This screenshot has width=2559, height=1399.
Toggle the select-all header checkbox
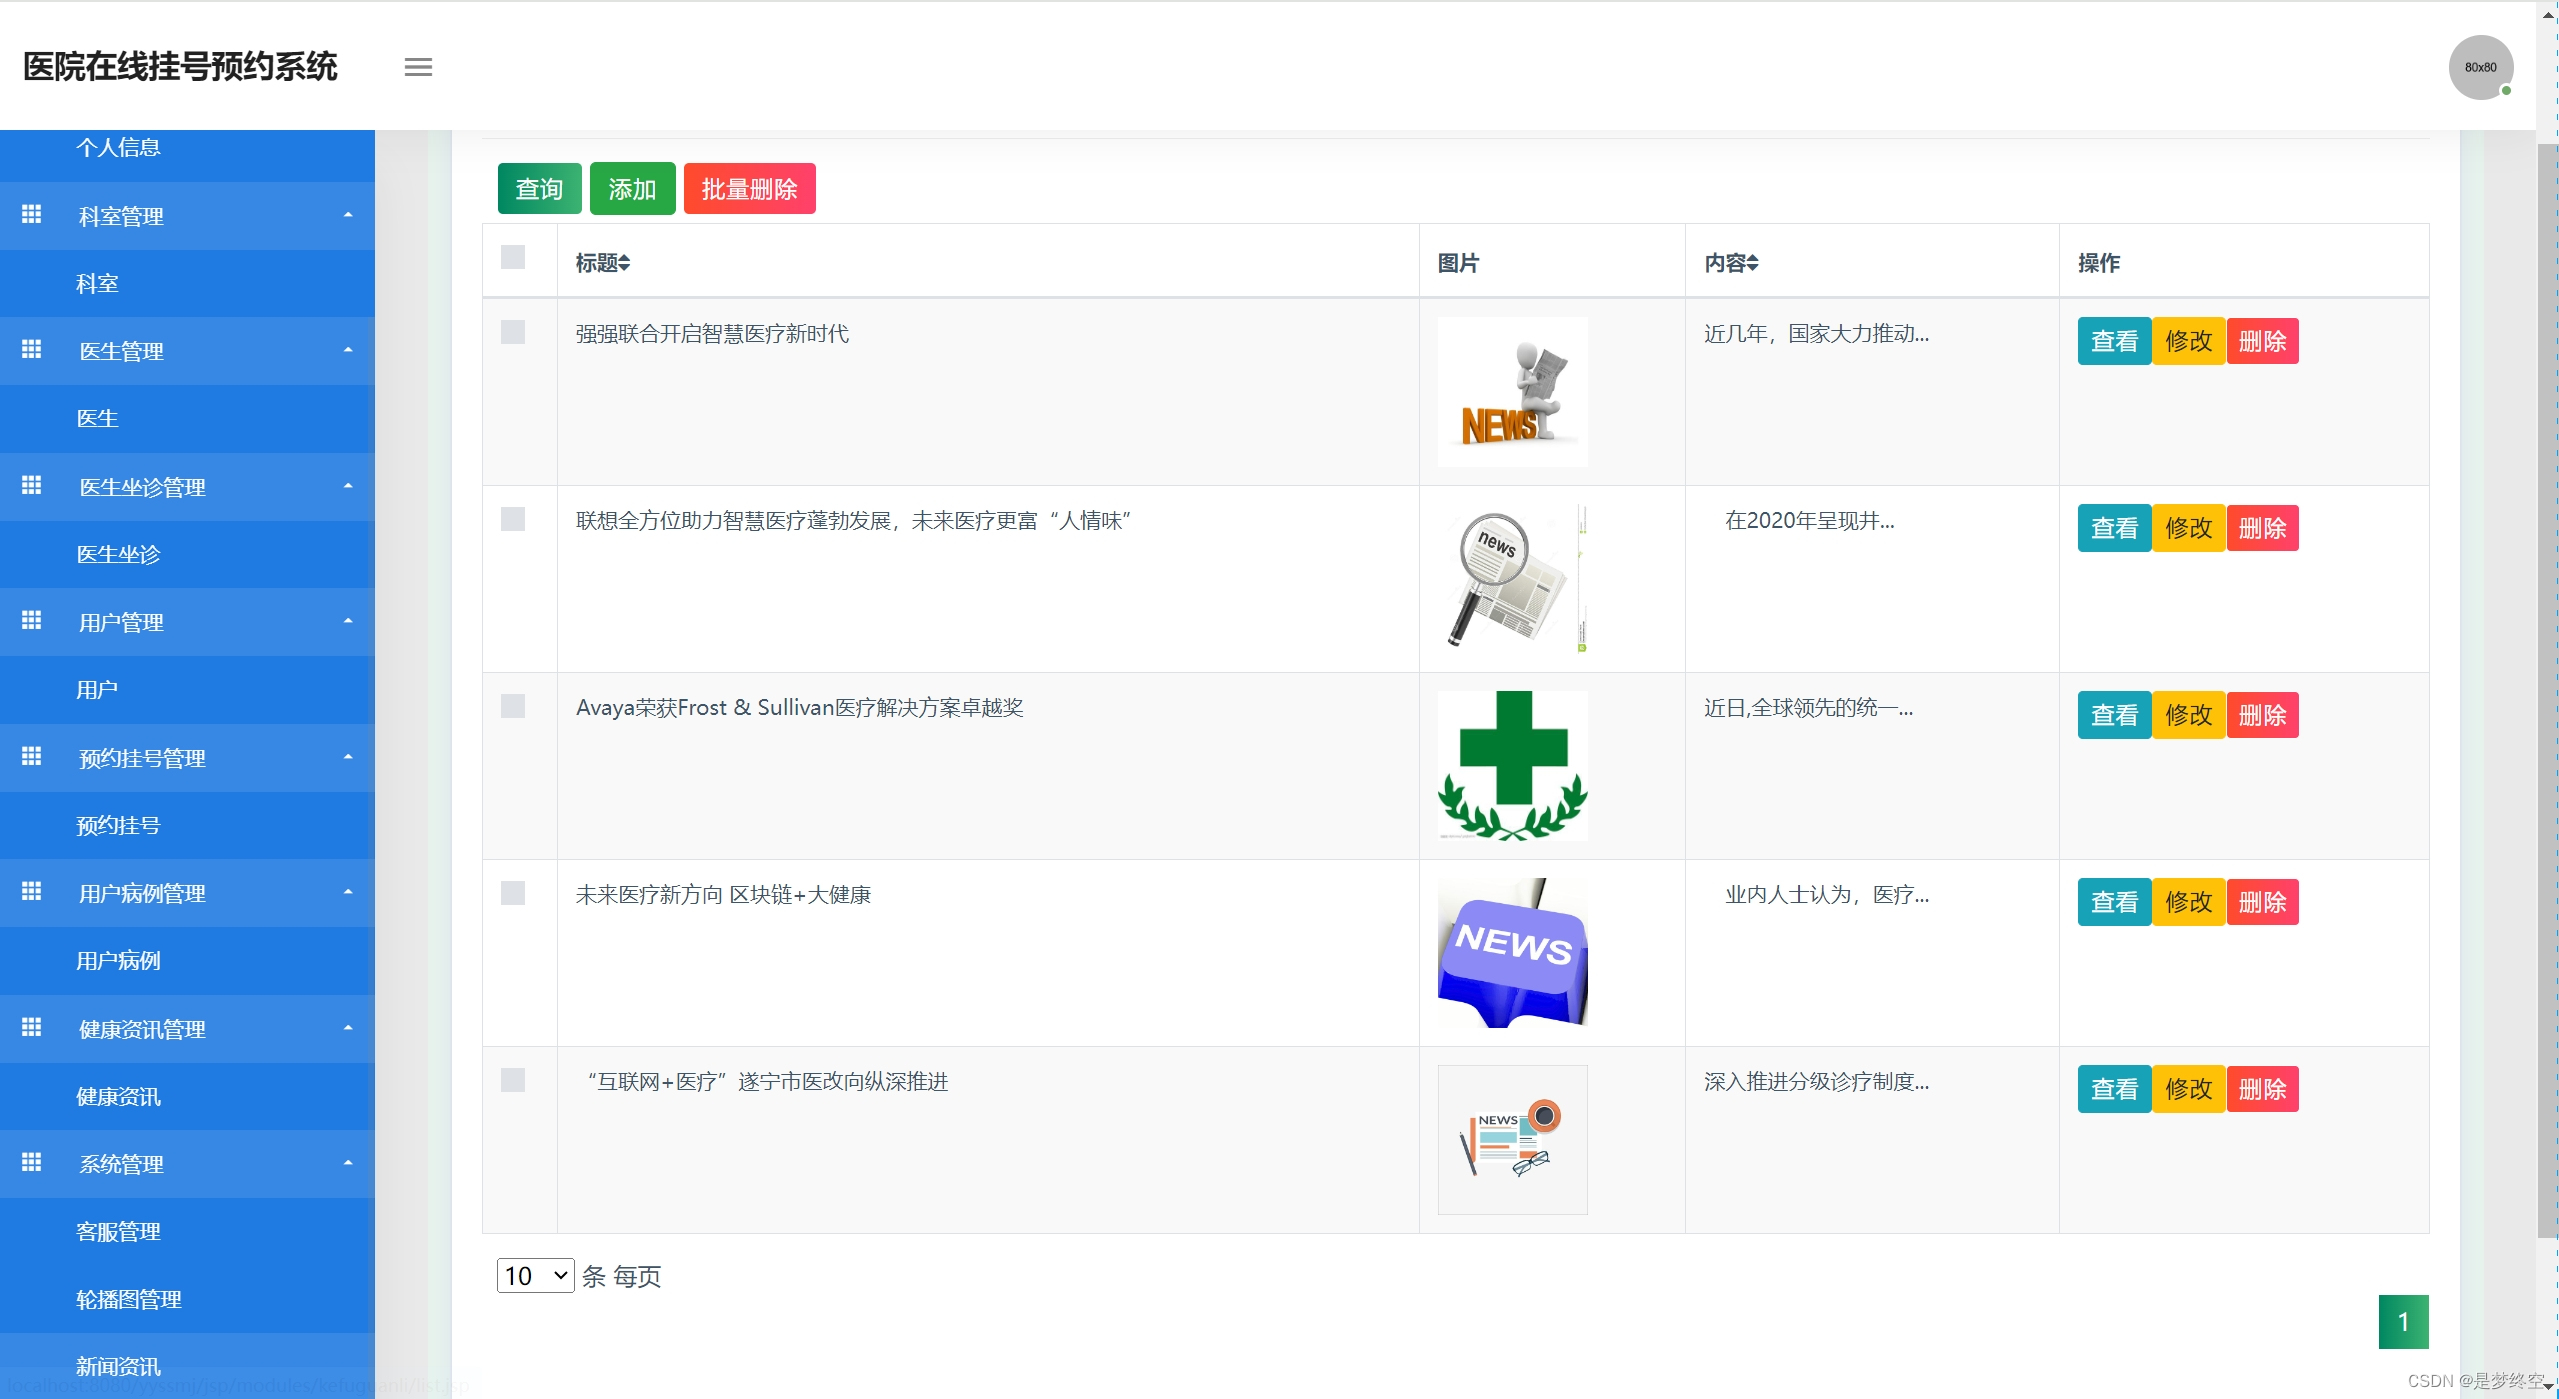[x=513, y=258]
